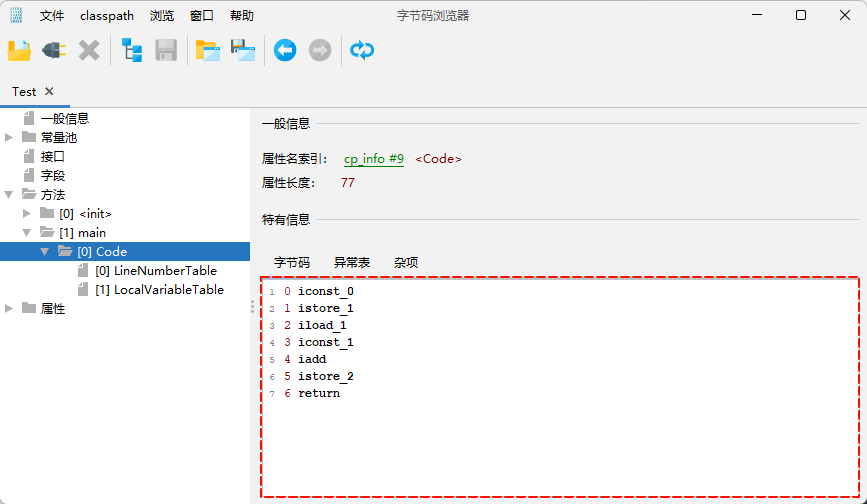The image size is (867, 504).
Task: Expand the 属性 folder arrow
Action: click(x=9, y=308)
